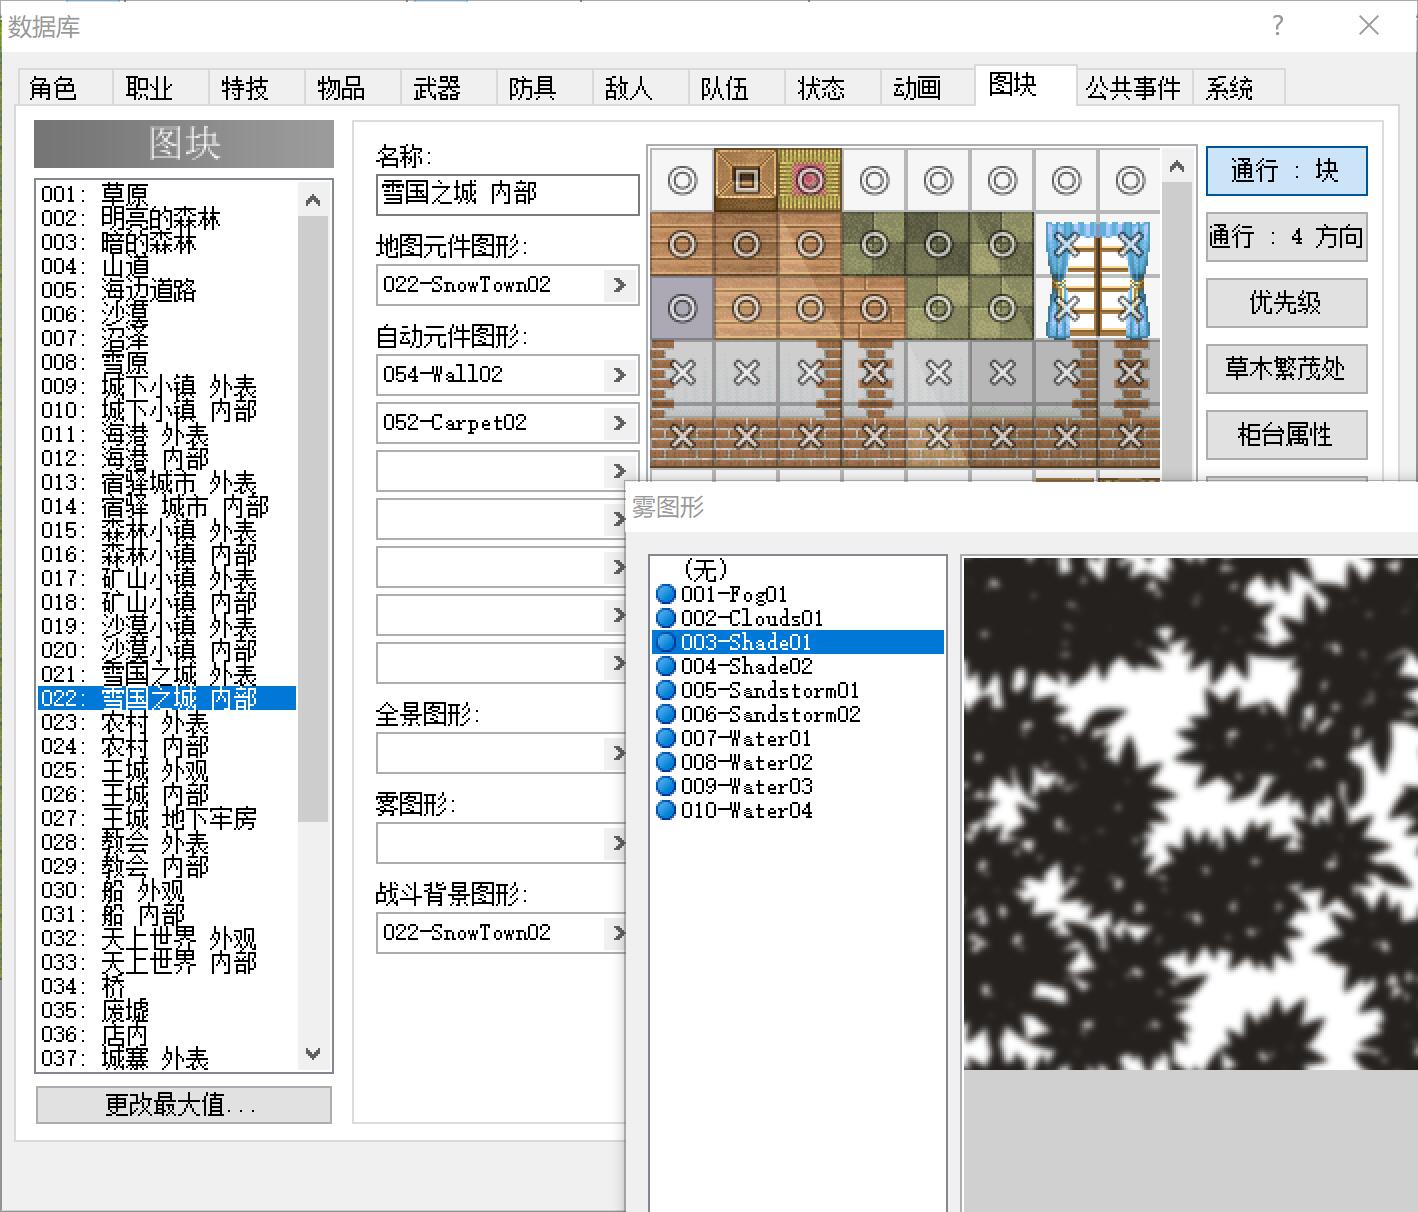Click the 007-Water01 blue icon
1418x1212 pixels.
666,738
